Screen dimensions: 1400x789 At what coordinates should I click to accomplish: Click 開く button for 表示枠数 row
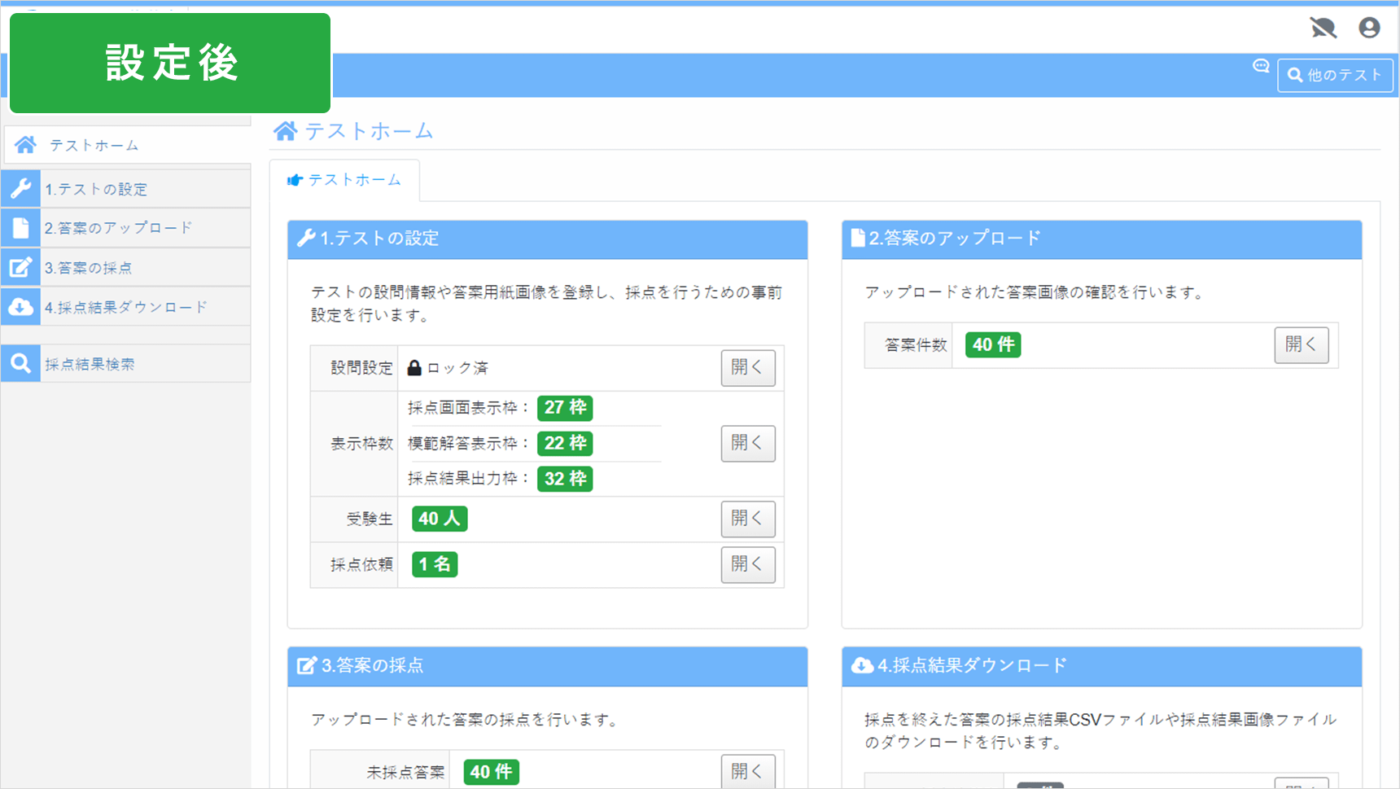[748, 443]
